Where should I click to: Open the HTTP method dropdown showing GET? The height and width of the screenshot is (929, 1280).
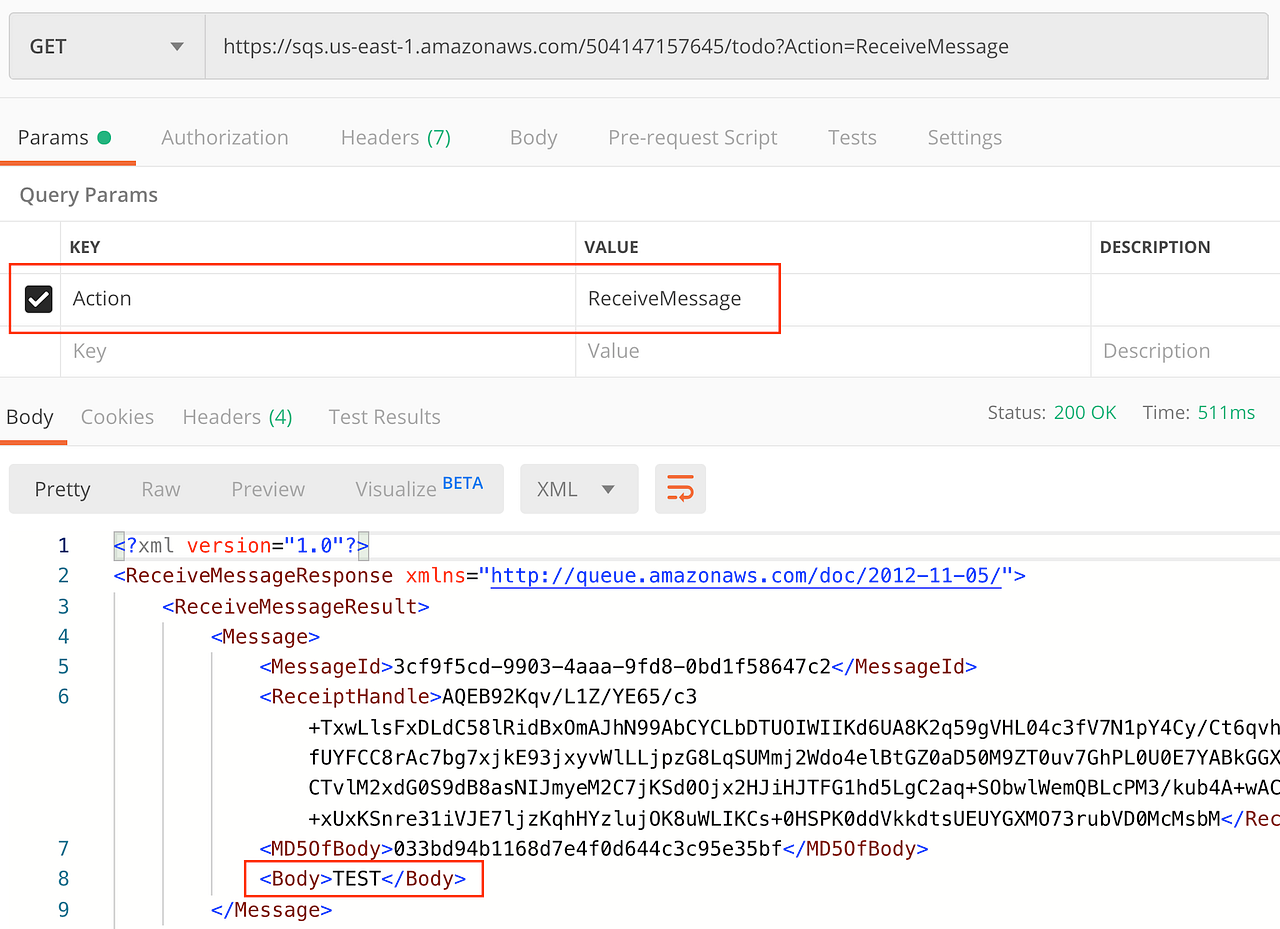(x=105, y=46)
